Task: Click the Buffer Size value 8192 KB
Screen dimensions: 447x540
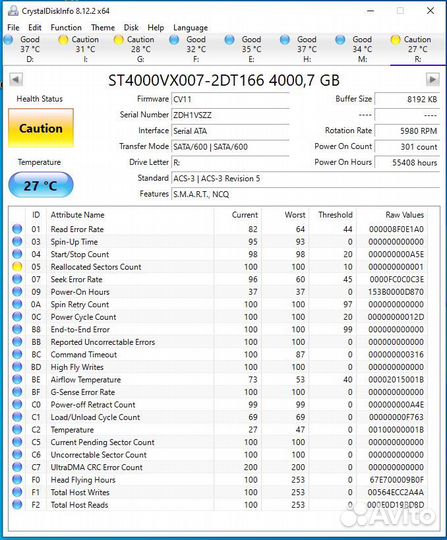Action: pos(407,99)
